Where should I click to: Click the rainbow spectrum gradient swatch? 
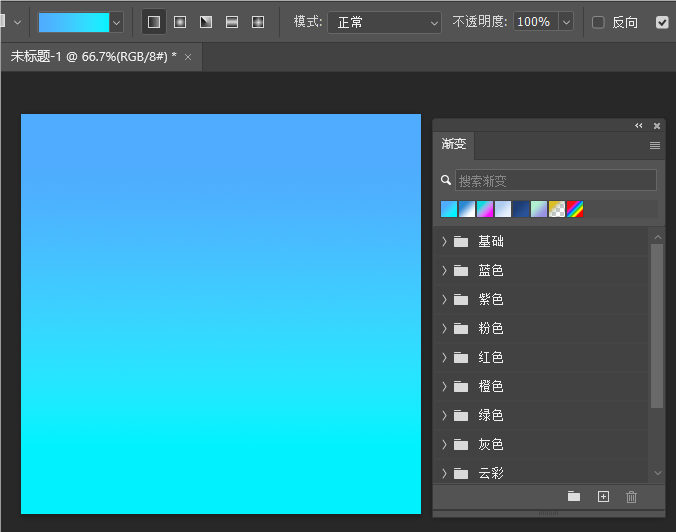[575, 209]
